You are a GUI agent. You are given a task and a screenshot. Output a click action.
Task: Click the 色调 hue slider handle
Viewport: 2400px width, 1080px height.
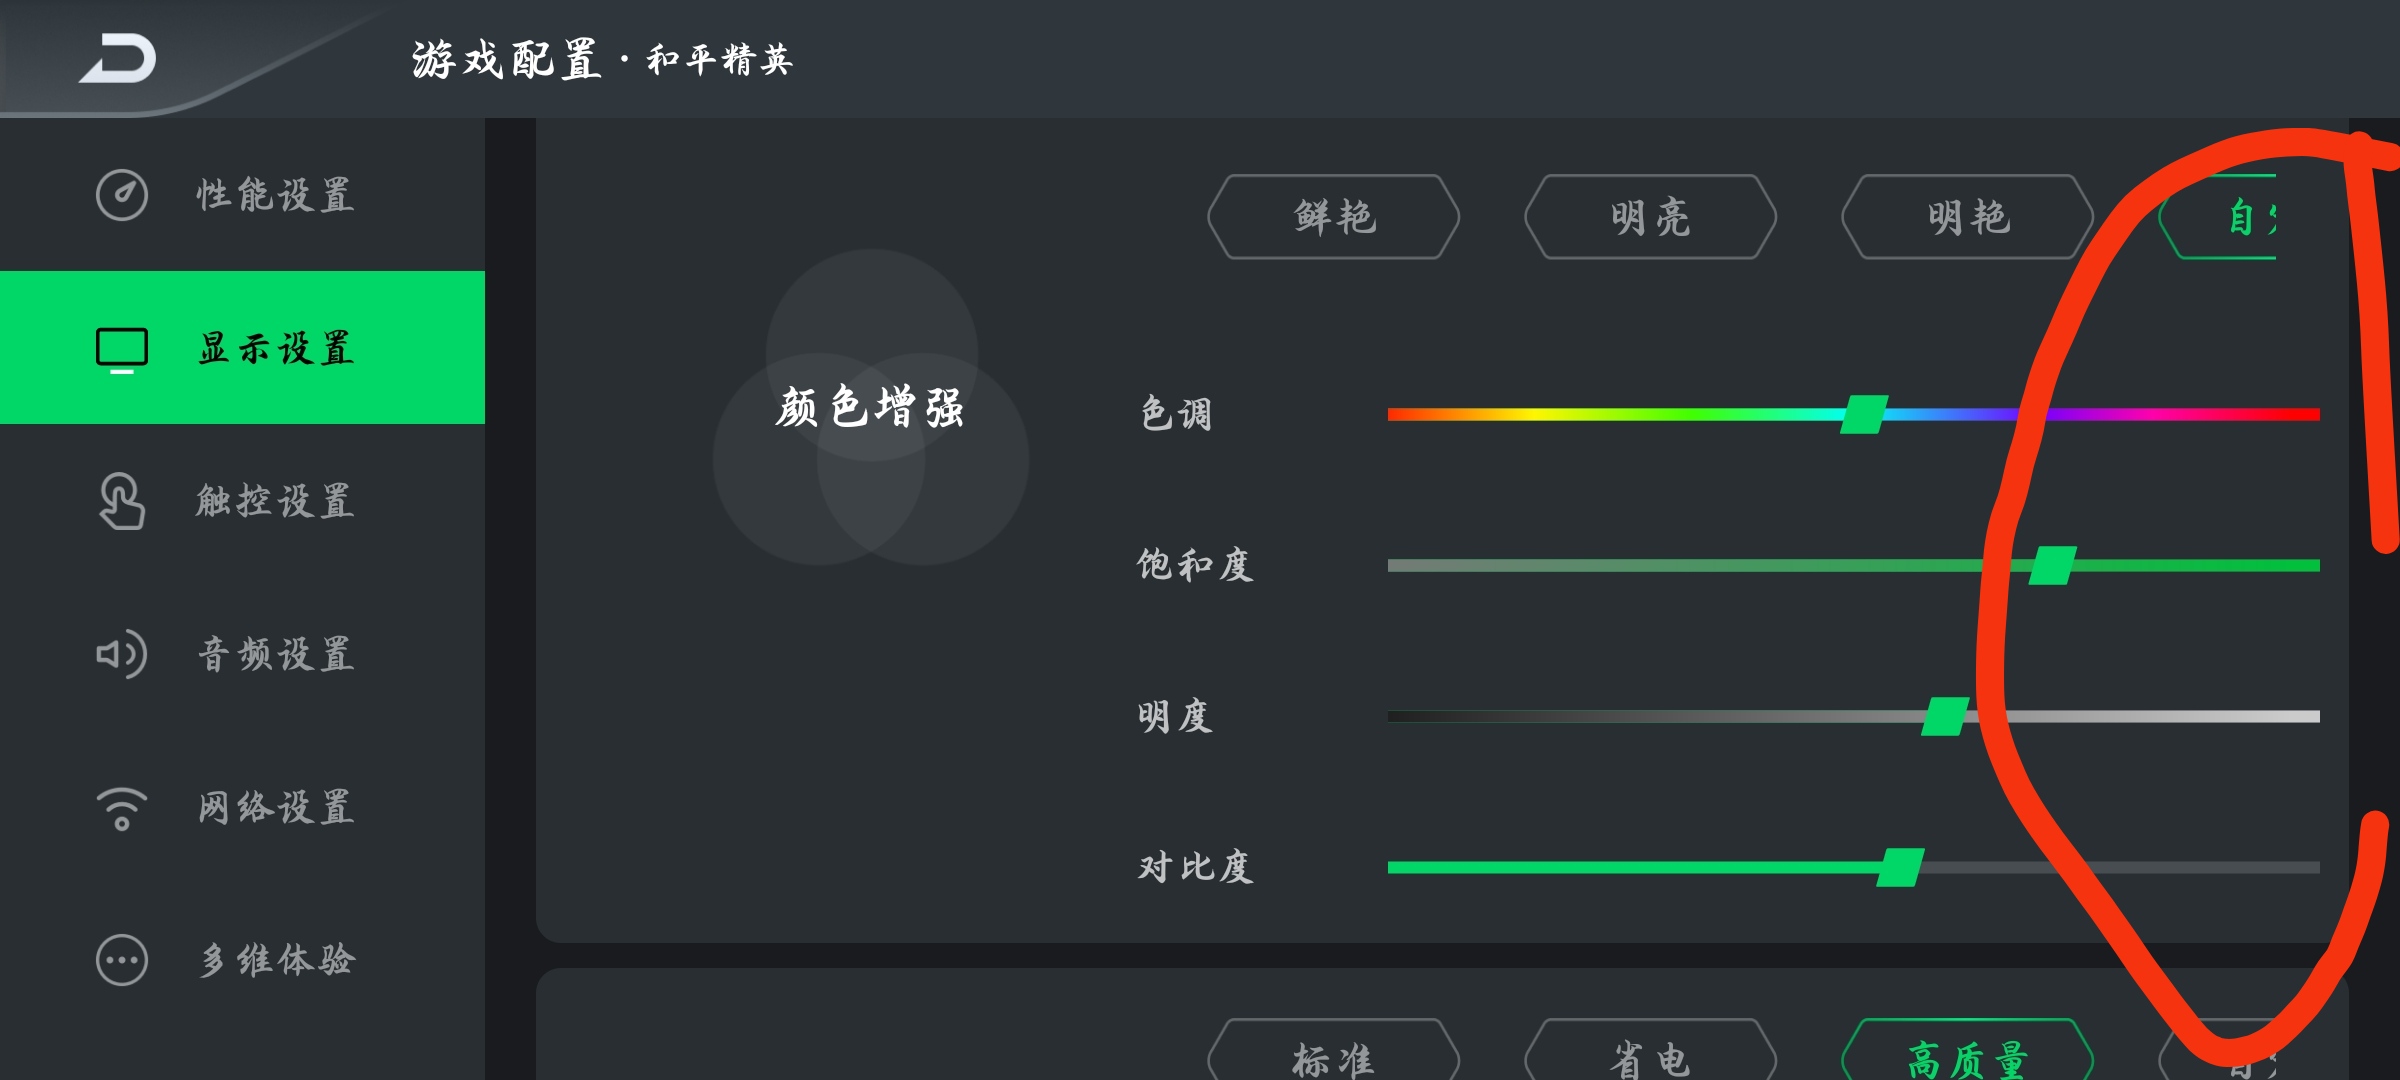pos(1864,414)
